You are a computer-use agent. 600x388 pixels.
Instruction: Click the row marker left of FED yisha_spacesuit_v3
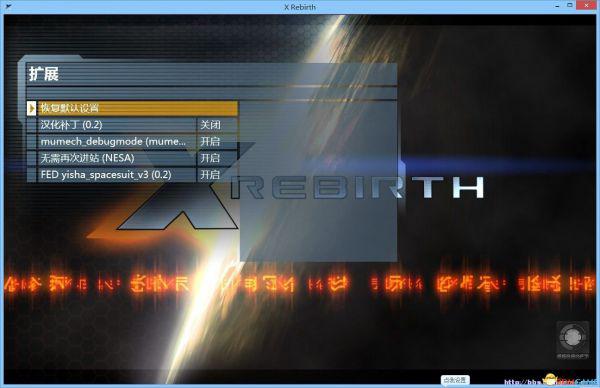[32, 175]
